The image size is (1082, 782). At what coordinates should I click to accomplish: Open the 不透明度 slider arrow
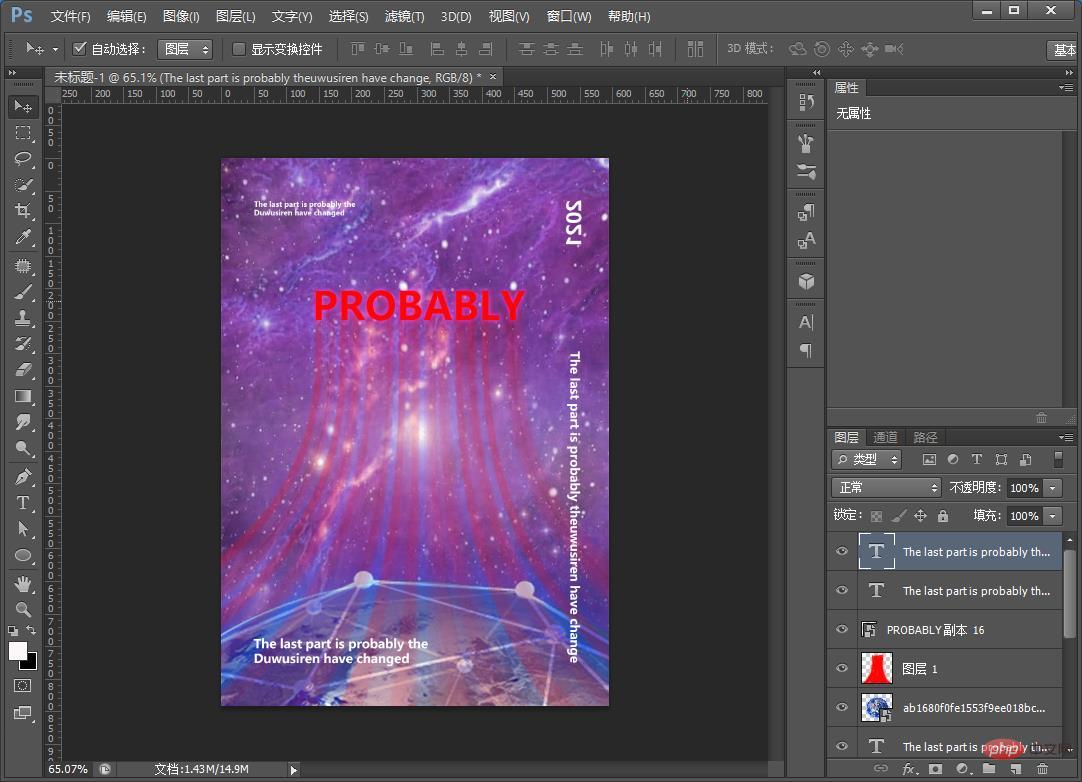tap(1052, 488)
